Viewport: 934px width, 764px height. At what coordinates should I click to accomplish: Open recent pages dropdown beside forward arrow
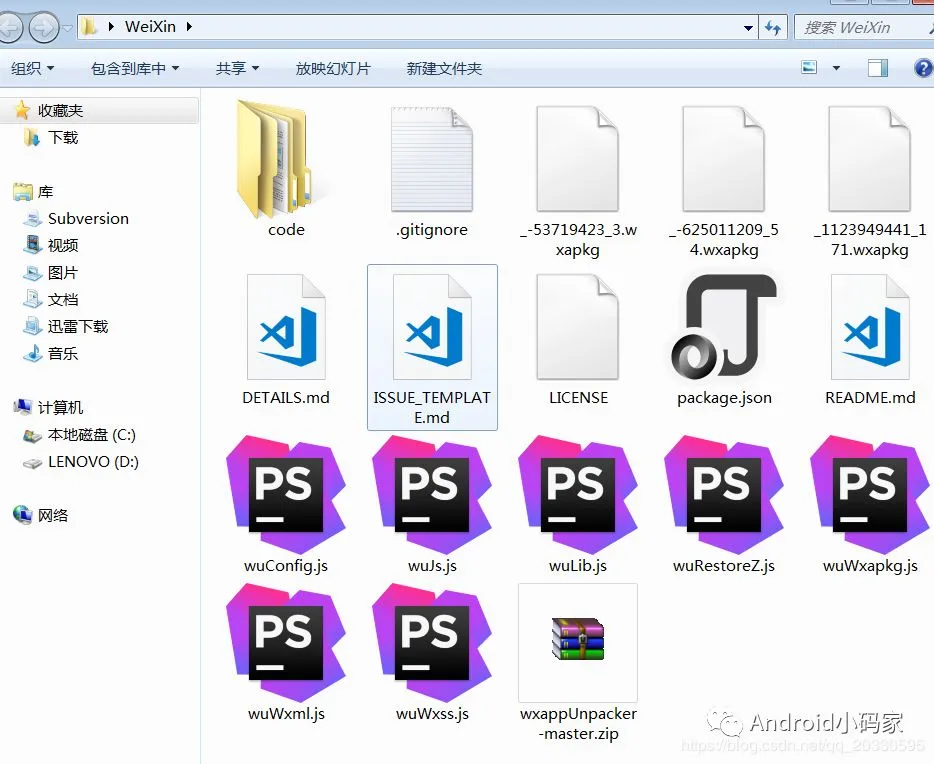coord(67,27)
